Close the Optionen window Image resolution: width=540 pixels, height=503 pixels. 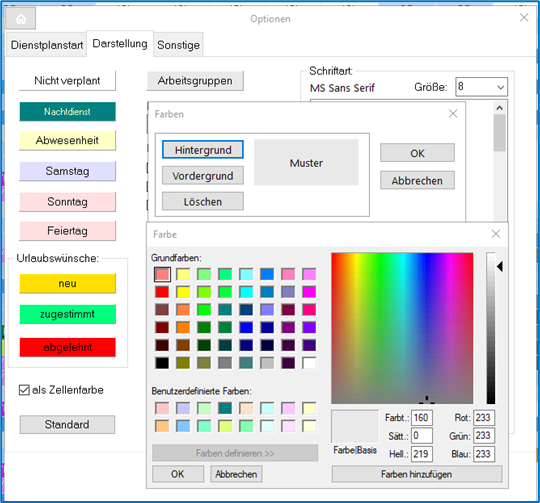(524, 17)
